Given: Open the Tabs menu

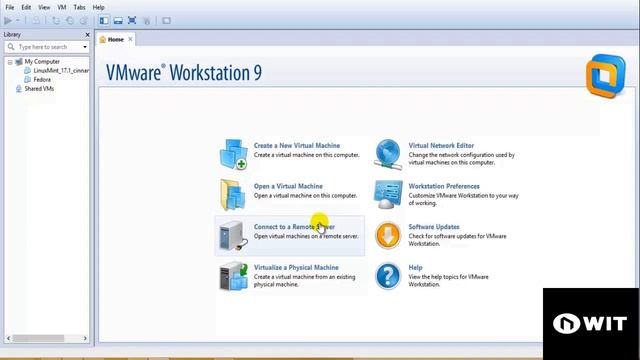Looking at the screenshot, I should pos(80,7).
